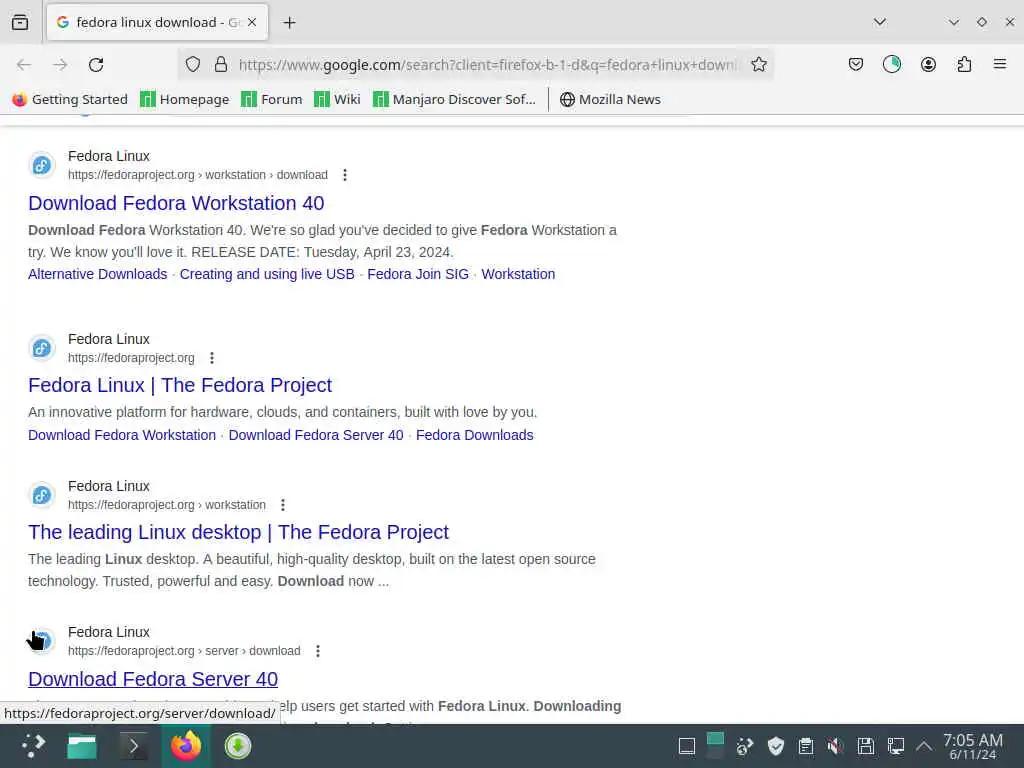Open options for fedoraproject.org workstation result
Viewport: 1024px width, 768px height.
pyautogui.click(x=283, y=505)
